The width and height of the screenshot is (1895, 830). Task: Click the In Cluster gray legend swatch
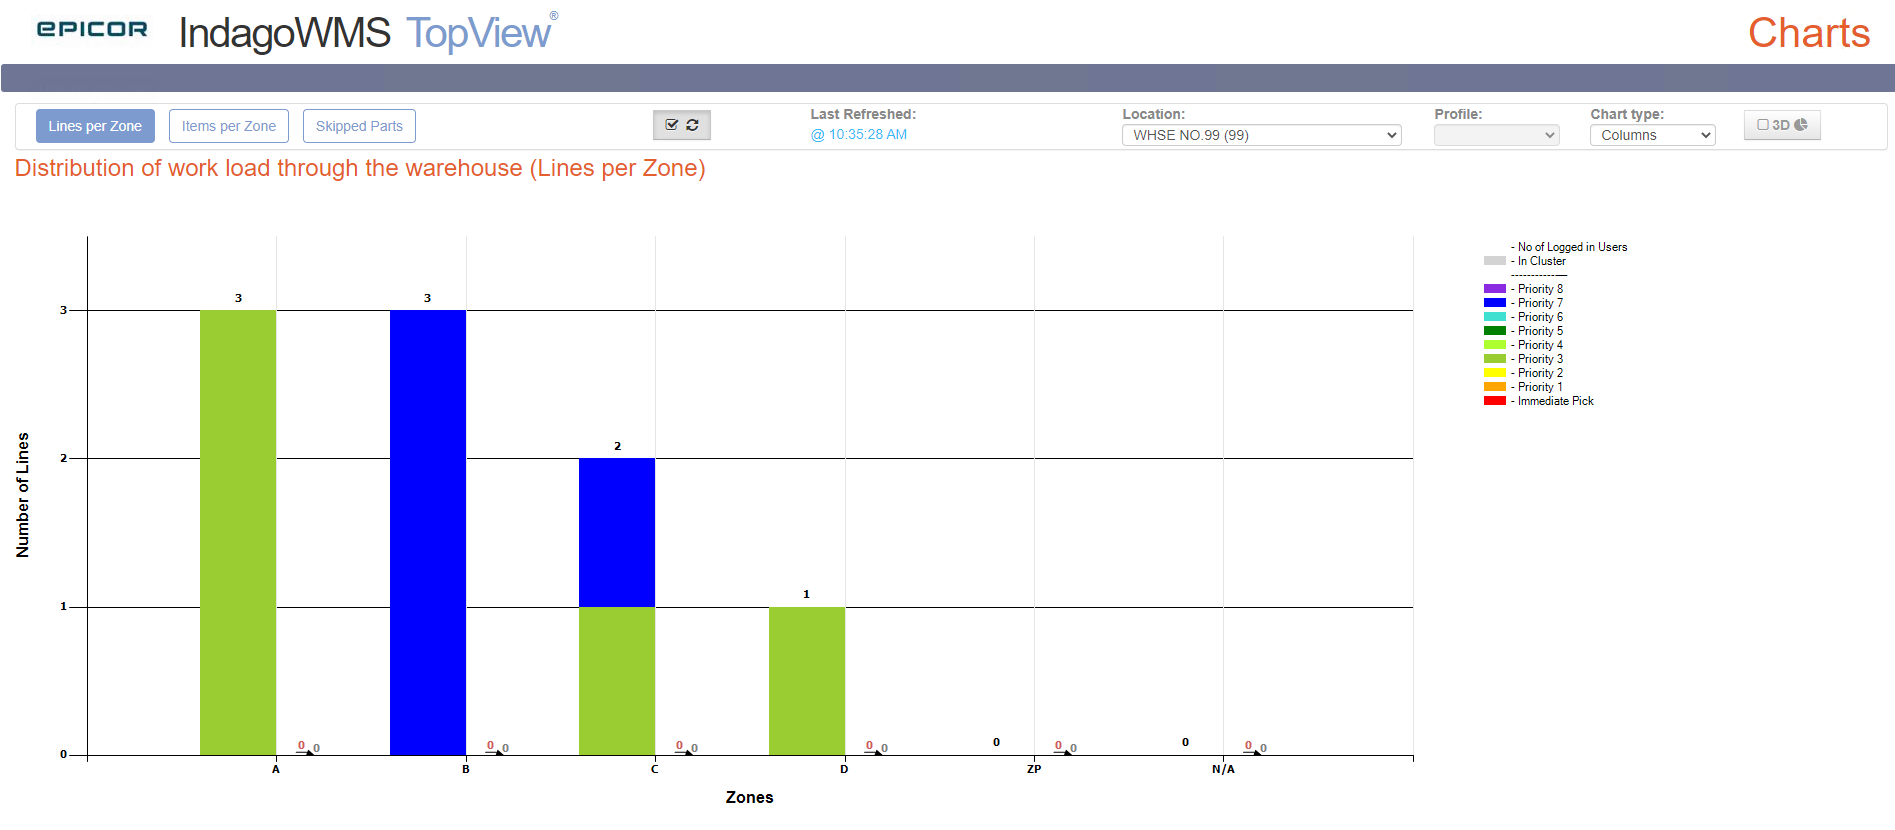[x=1495, y=261]
